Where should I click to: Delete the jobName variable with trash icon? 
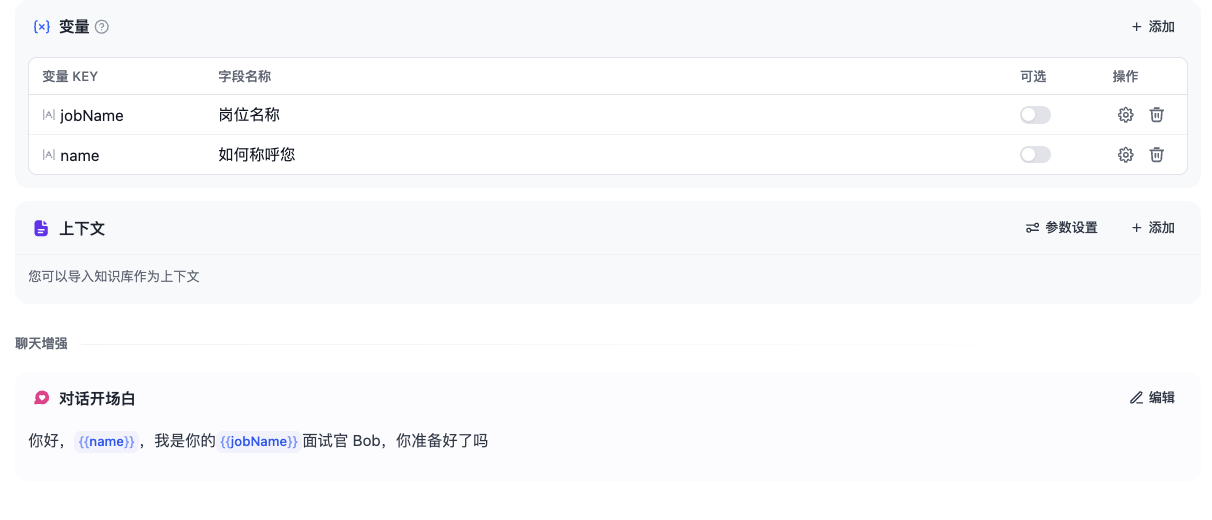1156,115
